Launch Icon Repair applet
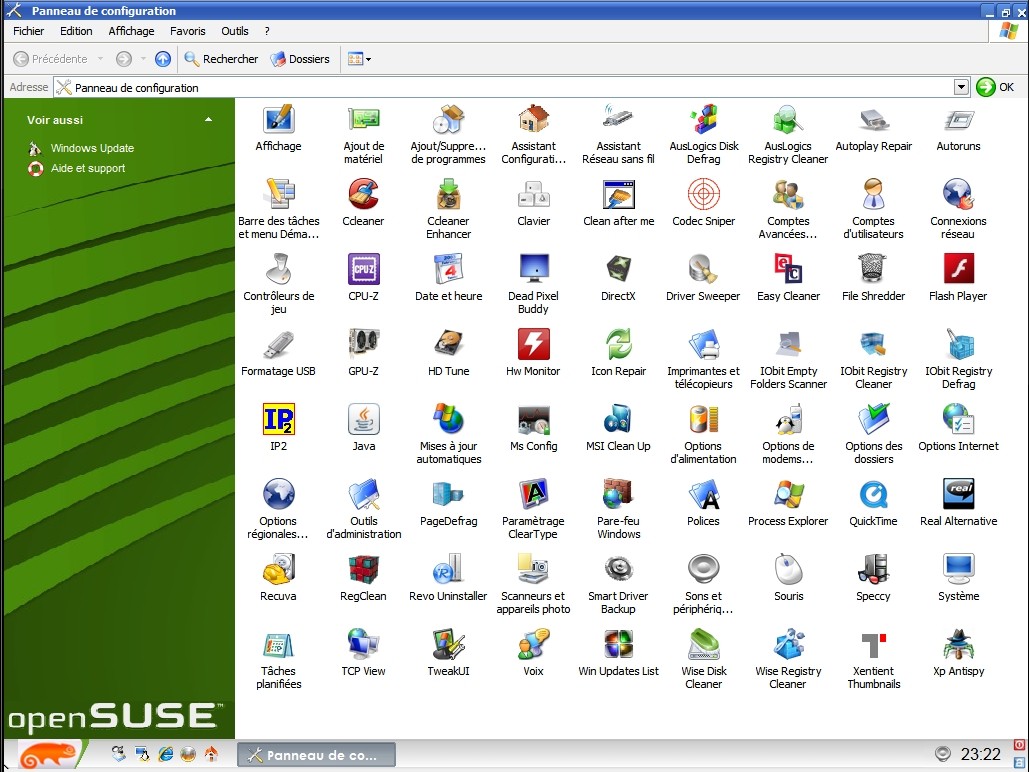The image size is (1029, 772). coord(618,344)
